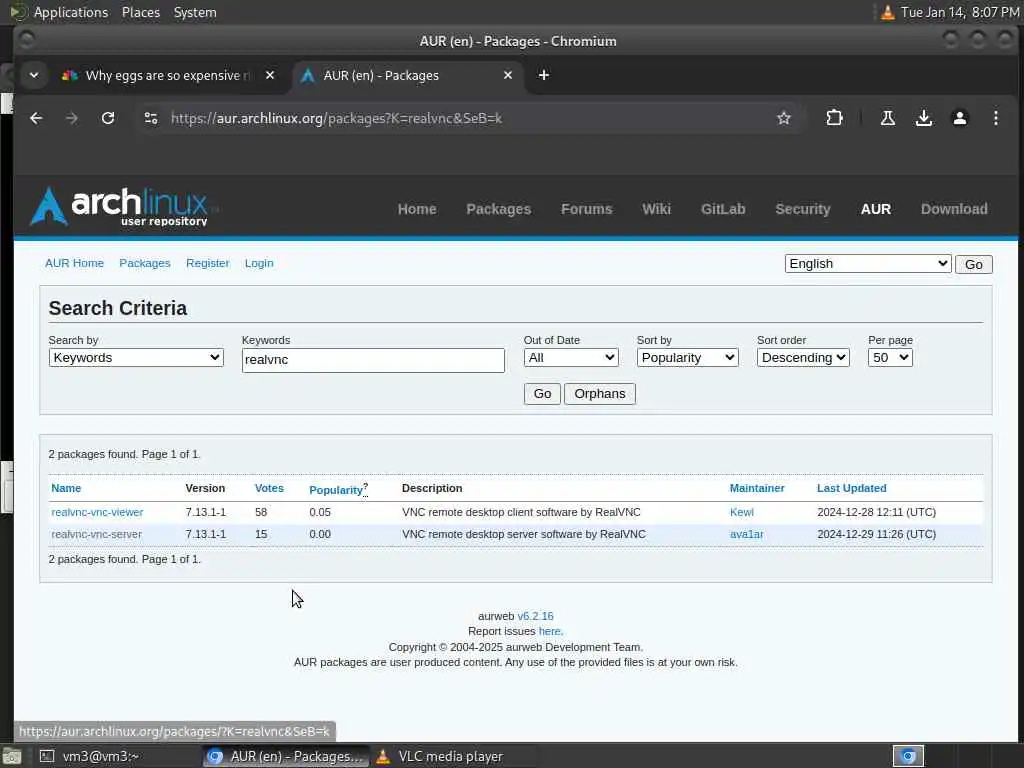Open the Login link
This screenshot has width=1024, height=768.
tap(259, 263)
